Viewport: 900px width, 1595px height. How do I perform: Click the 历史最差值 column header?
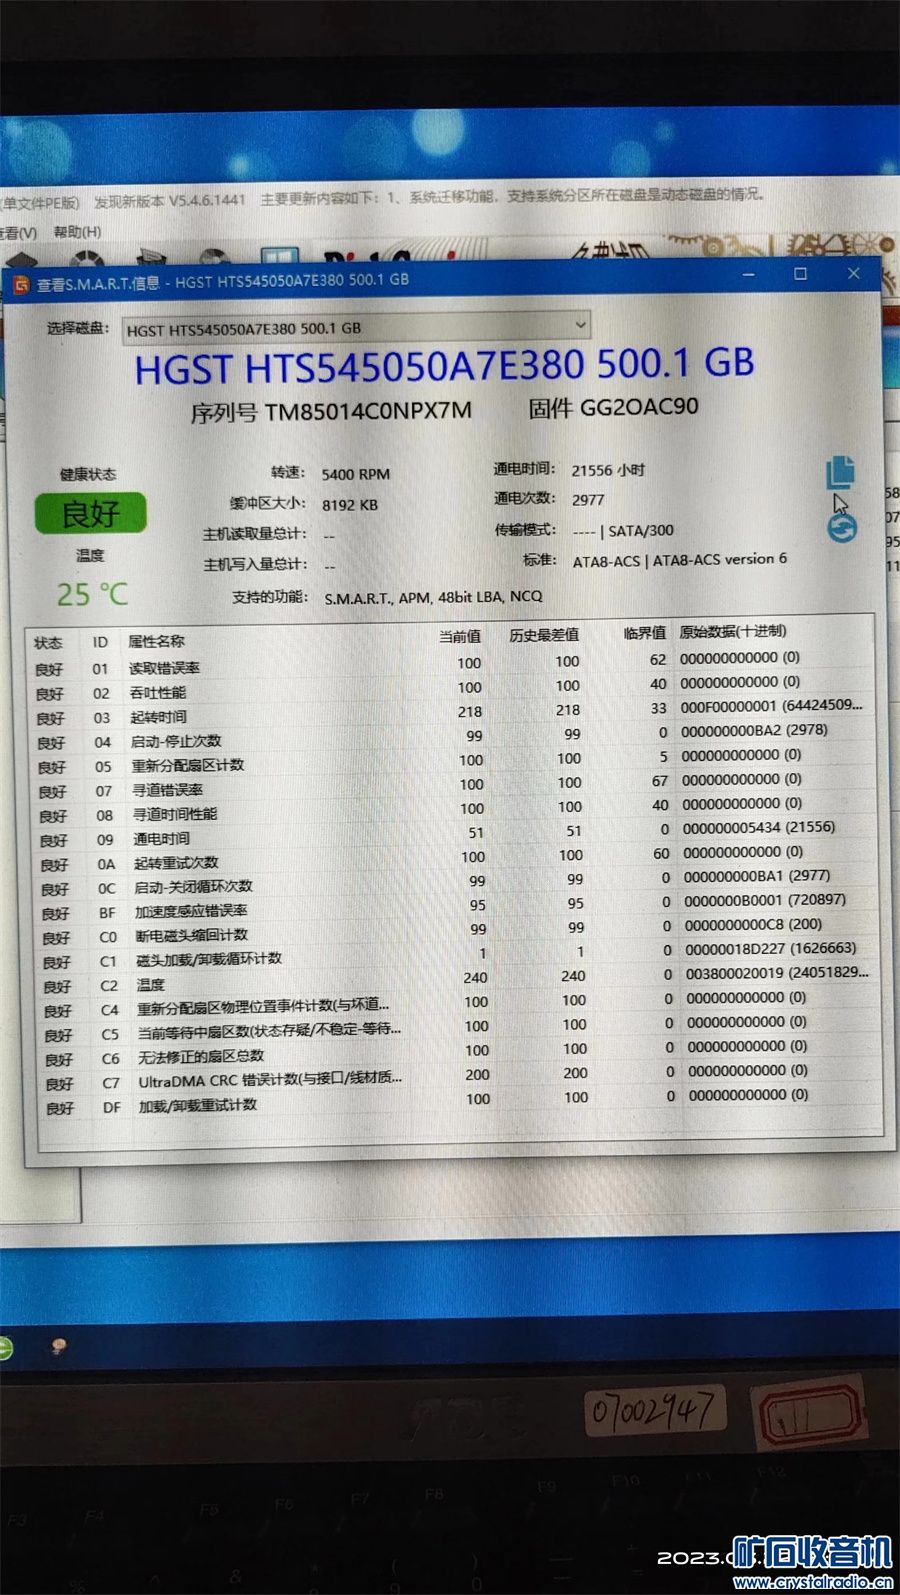click(x=544, y=635)
